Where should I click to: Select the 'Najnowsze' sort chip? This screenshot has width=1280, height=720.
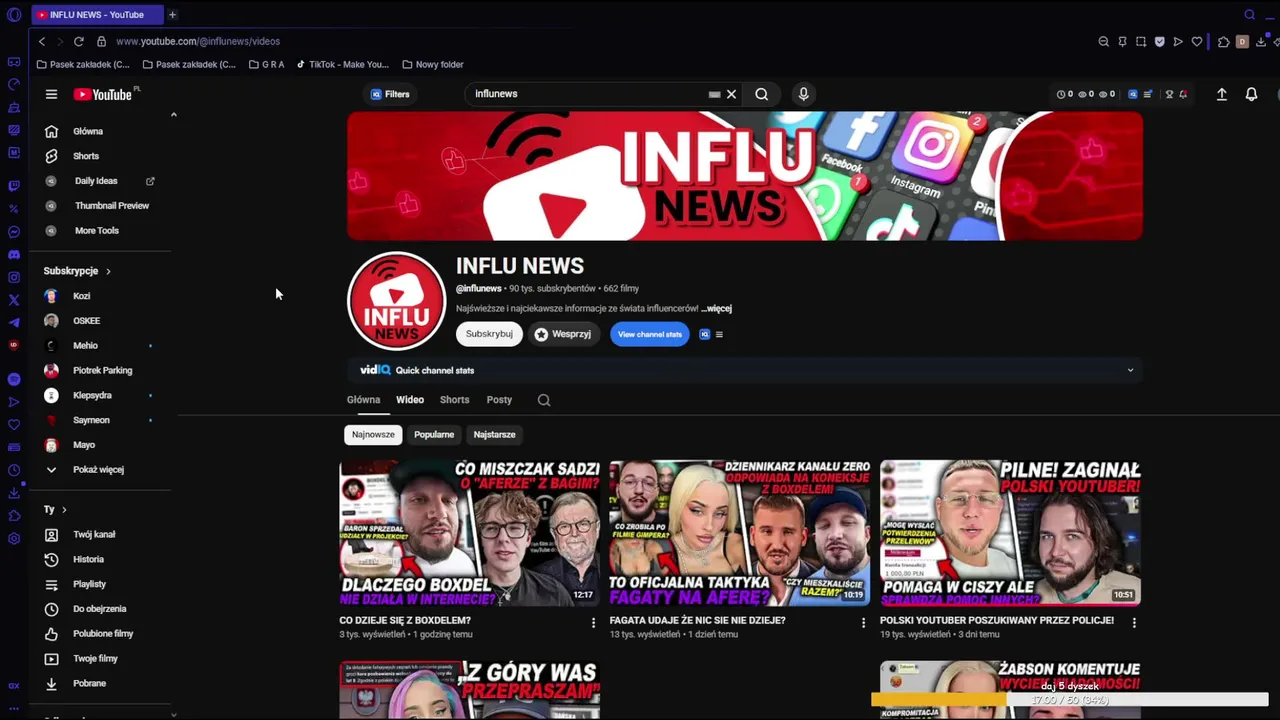[x=373, y=434]
